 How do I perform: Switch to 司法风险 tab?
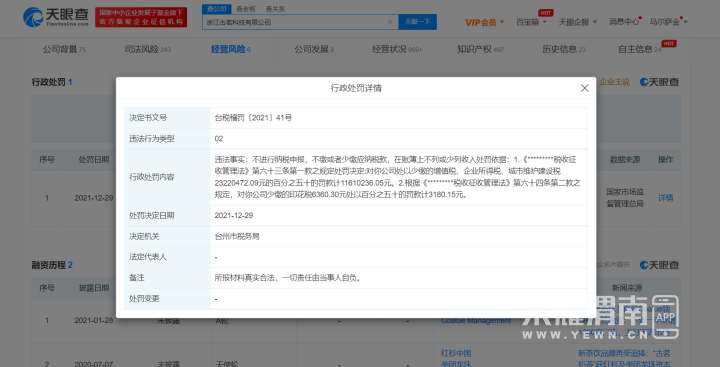147,49
